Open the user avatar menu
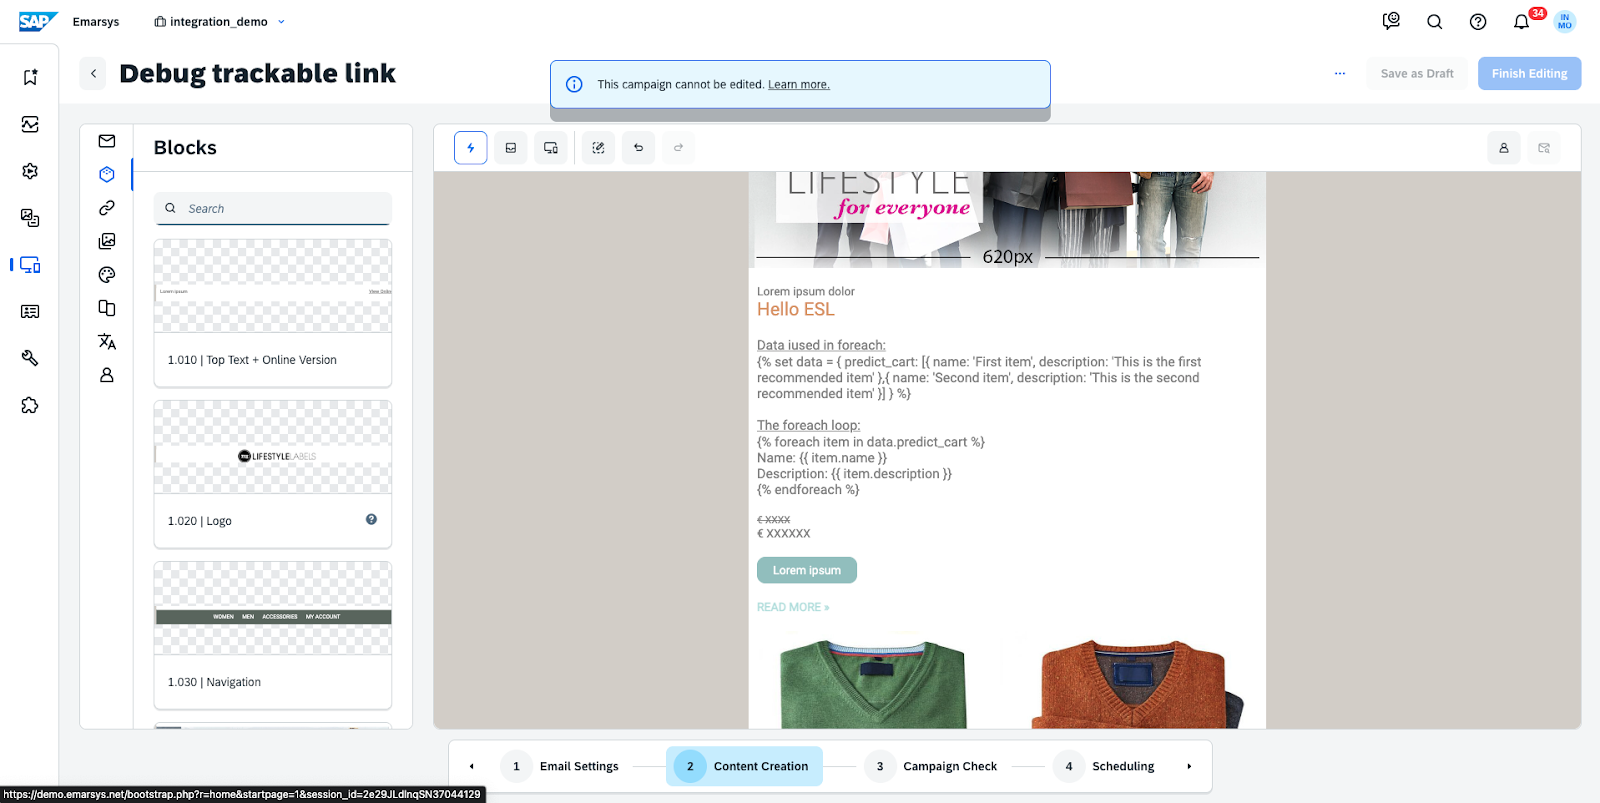1600x803 pixels. [1565, 21]
